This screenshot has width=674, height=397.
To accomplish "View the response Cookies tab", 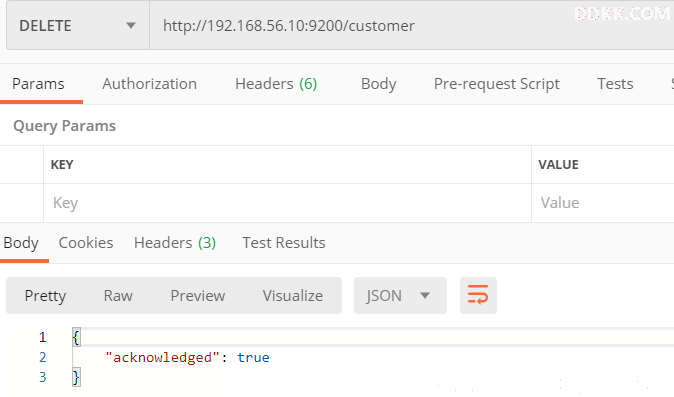I will (86, 243).
